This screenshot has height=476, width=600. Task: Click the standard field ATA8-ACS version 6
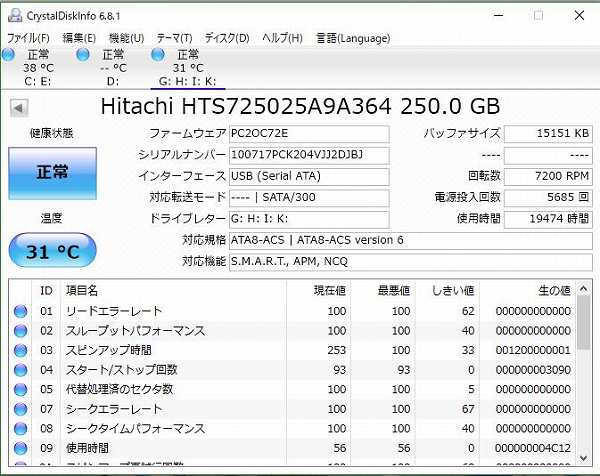[411, 241]
